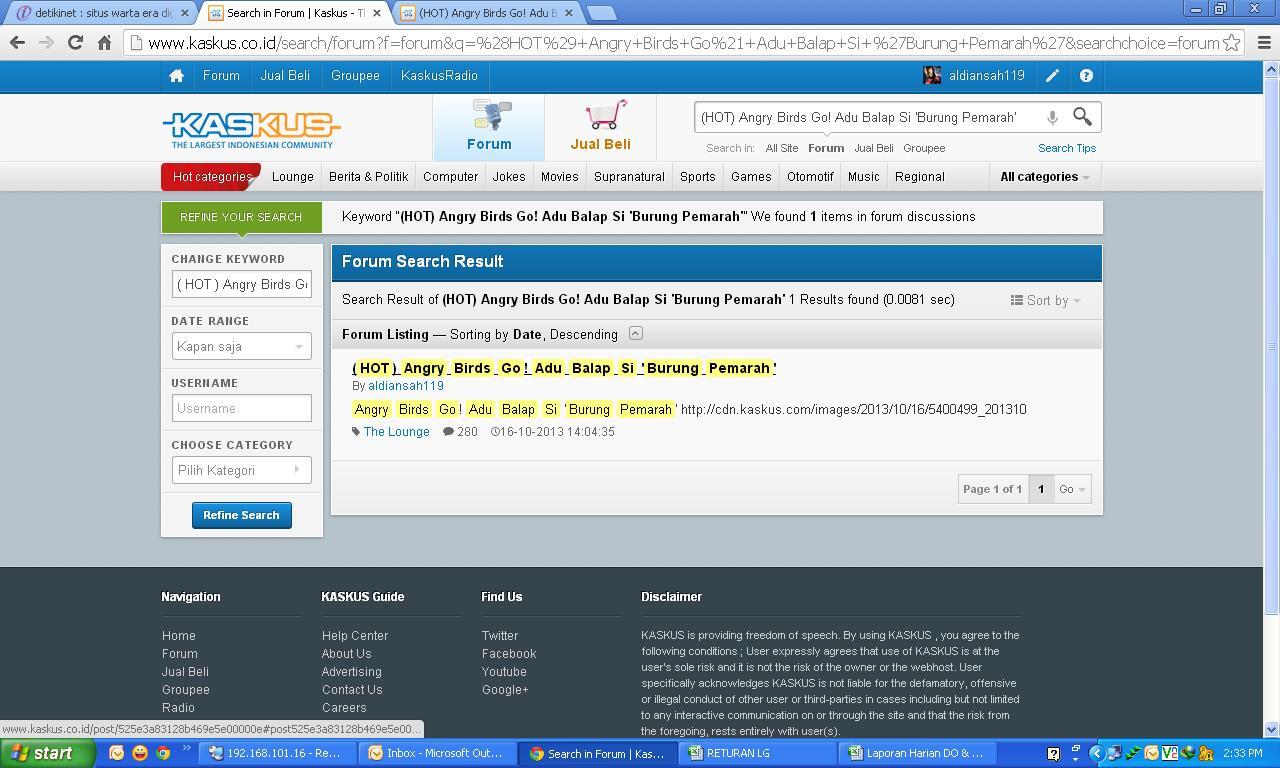Select the Hot categories tab
Screen dimensions: 1280x768
(211, 177)
